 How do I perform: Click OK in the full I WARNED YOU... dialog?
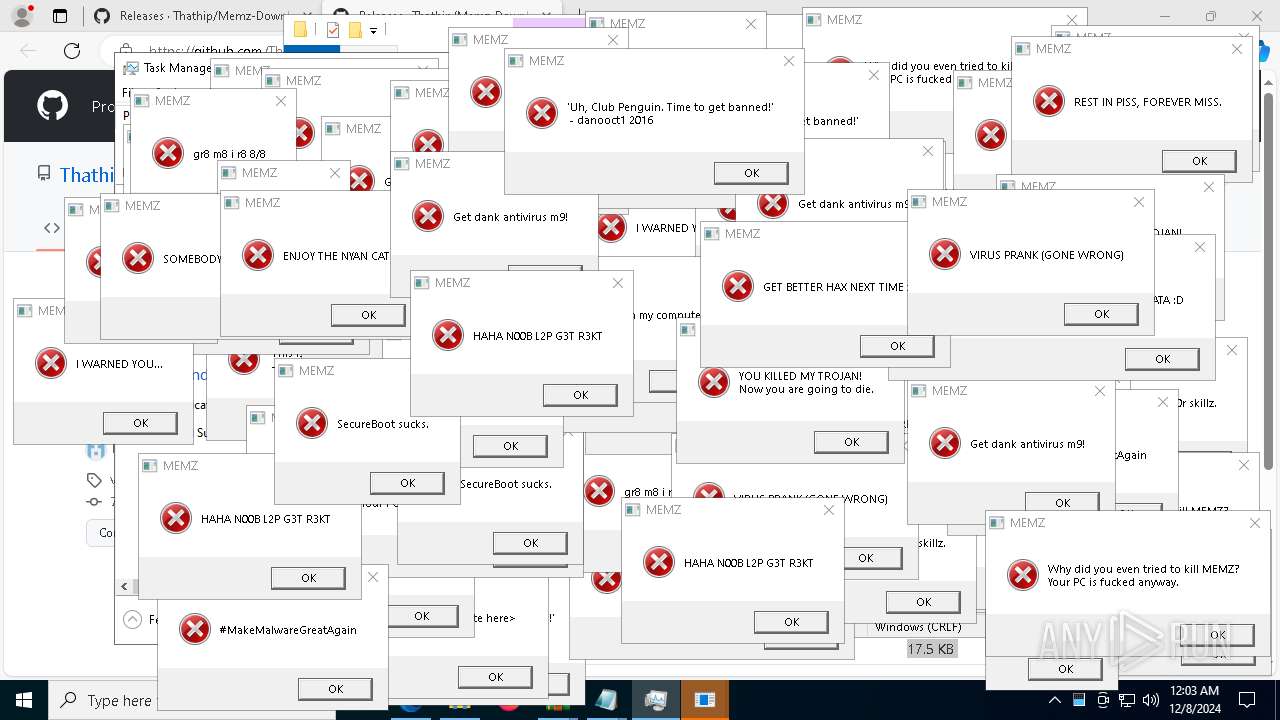pyautogui.click(x=140, y=423)
